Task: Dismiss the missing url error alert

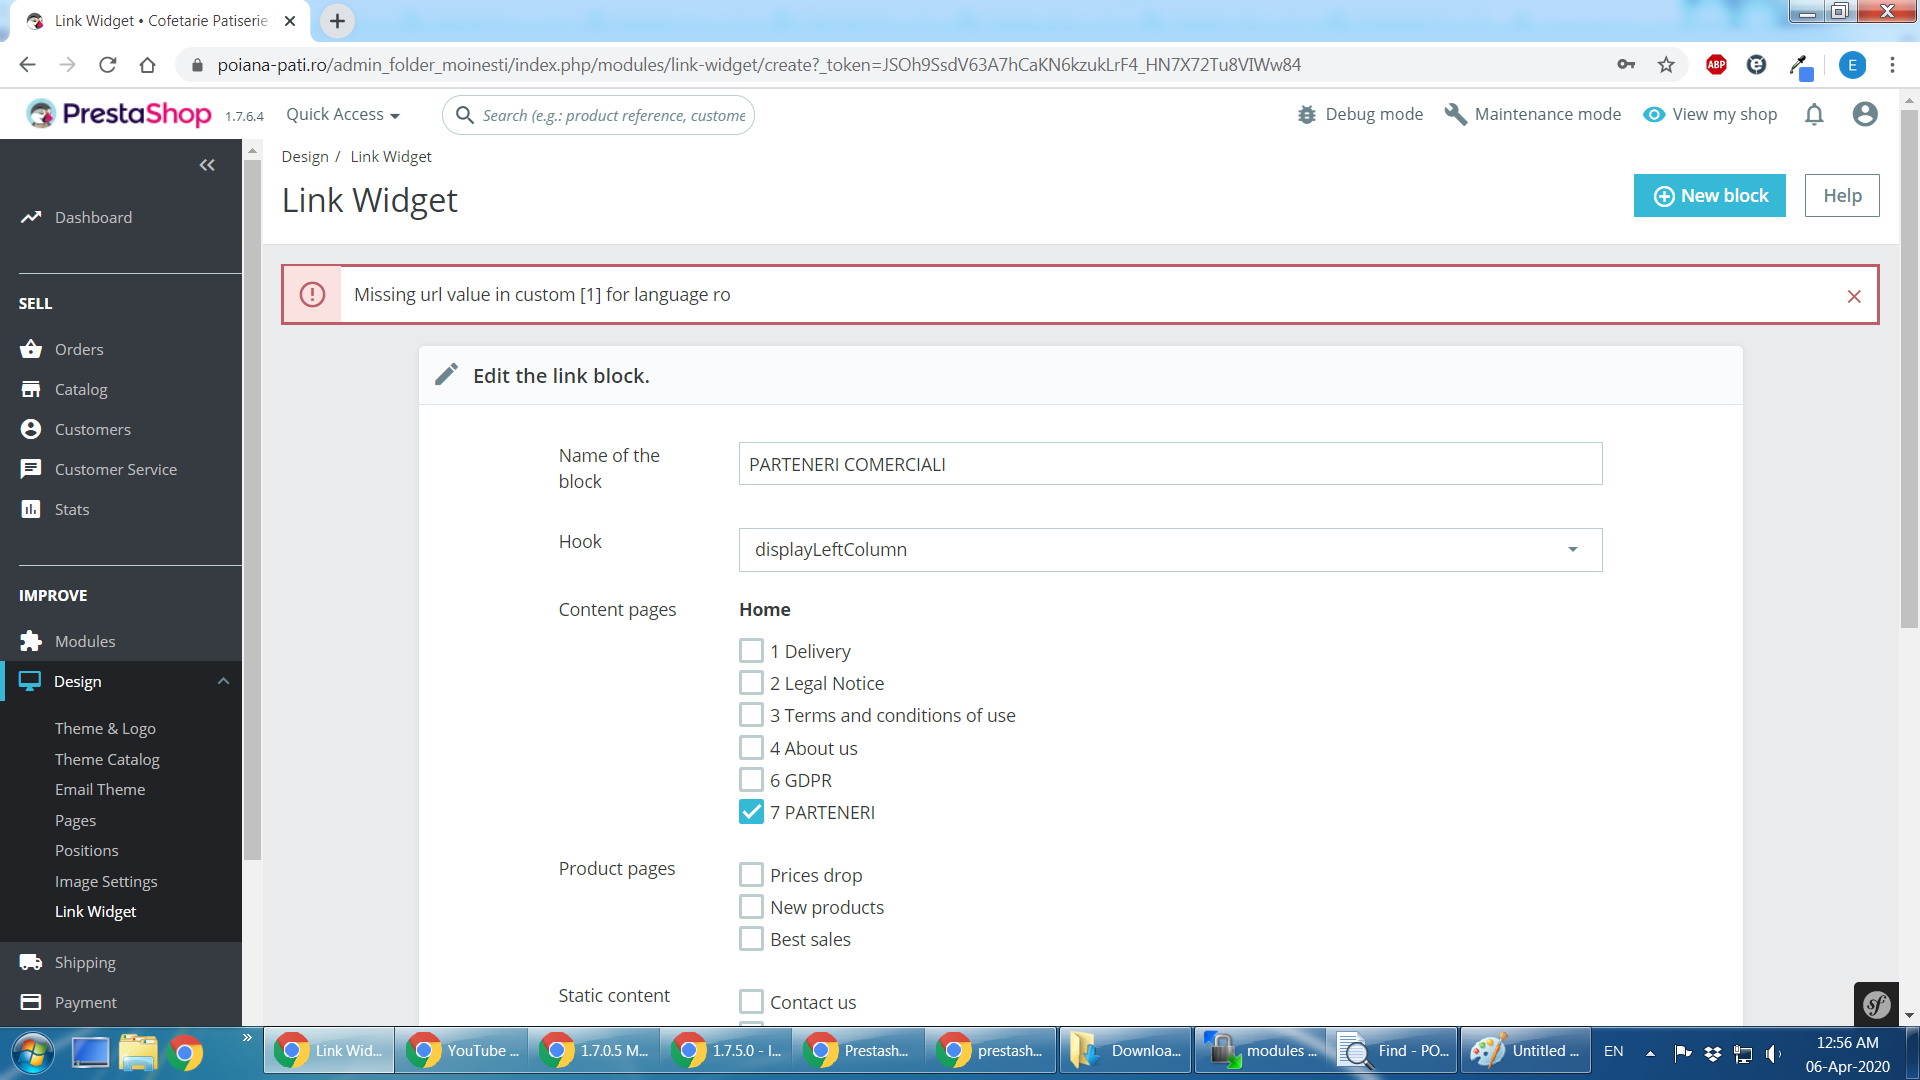Action: (1854, 296)
